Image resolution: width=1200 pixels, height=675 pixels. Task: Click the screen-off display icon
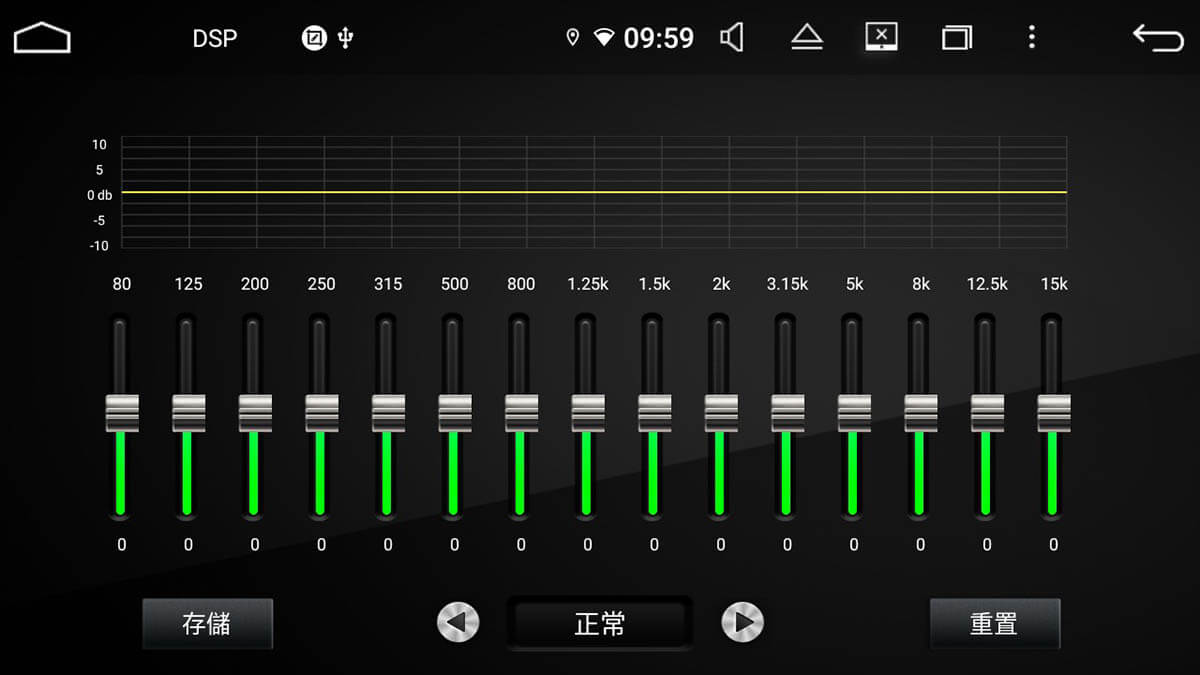(x=881, y=37)
